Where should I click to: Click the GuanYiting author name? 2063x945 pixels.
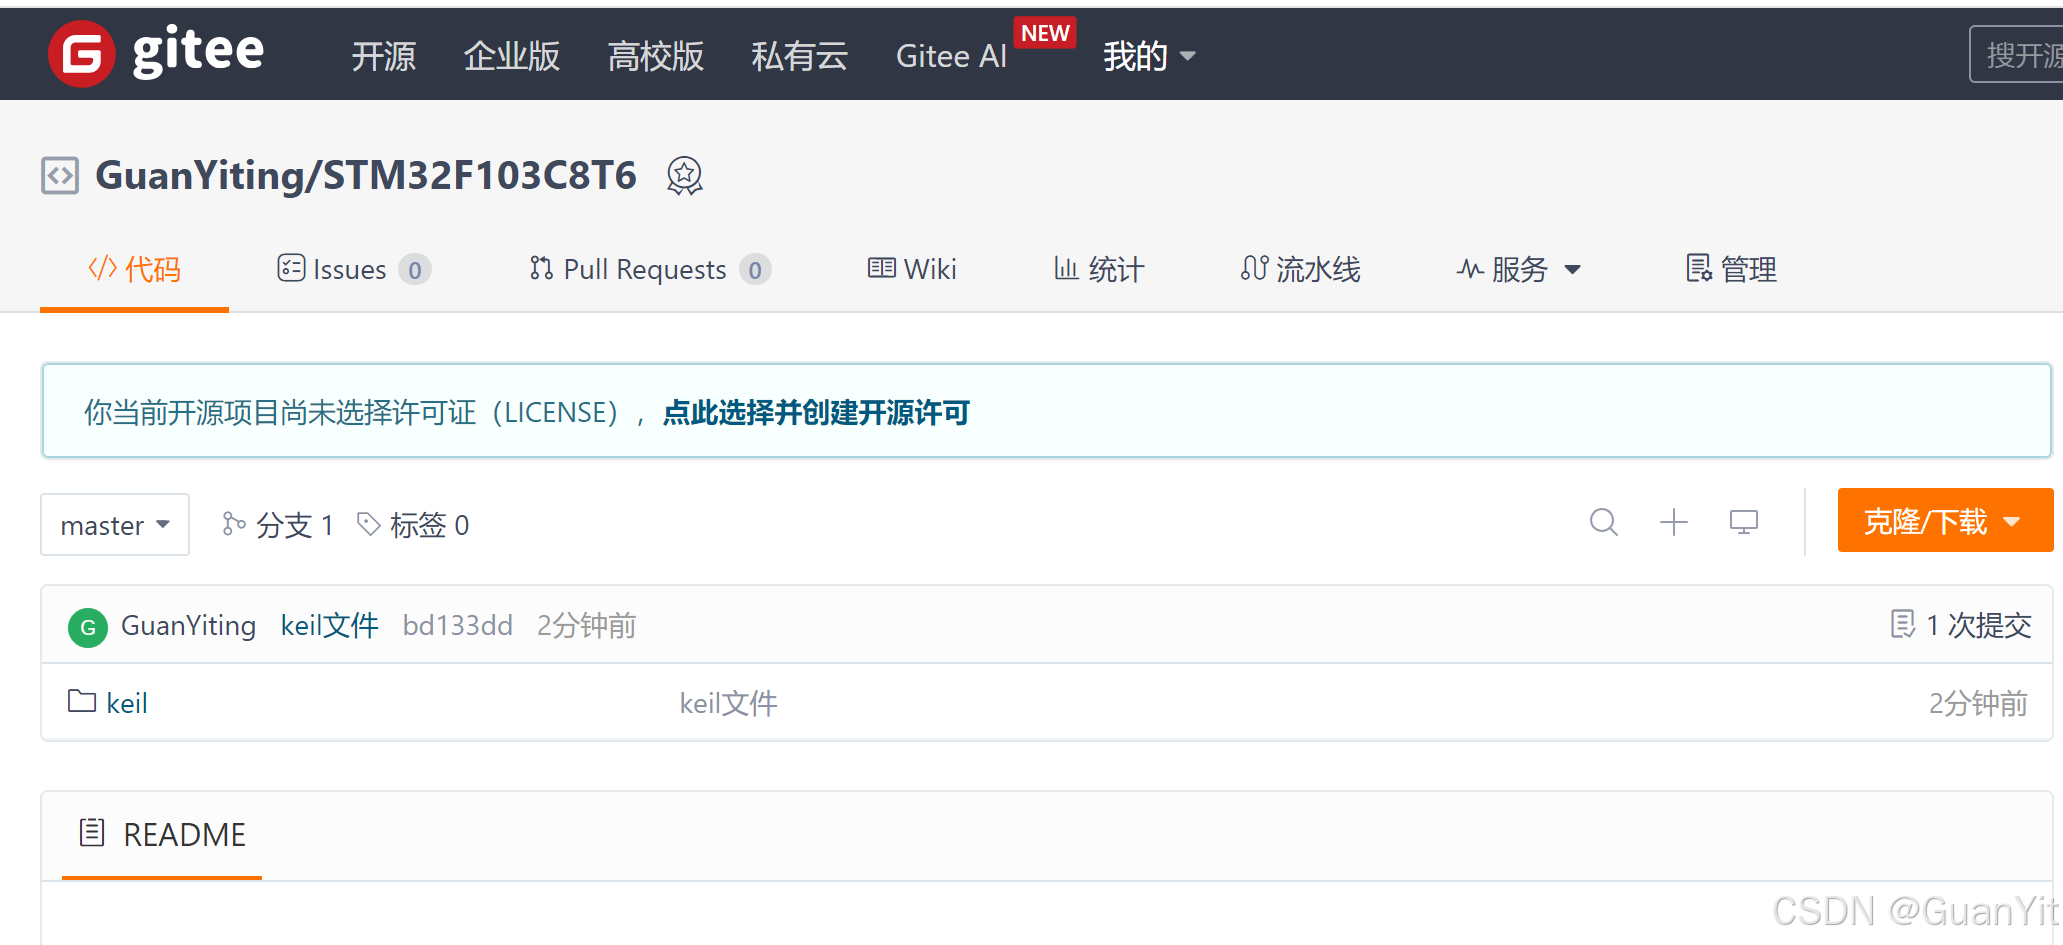point(188,626)
